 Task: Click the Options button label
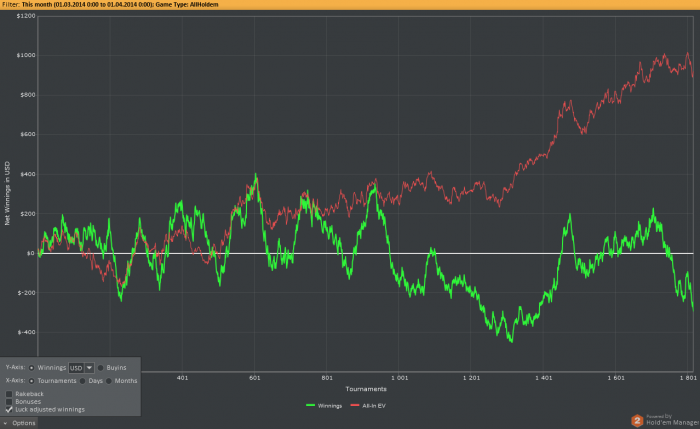coord(24,423)
